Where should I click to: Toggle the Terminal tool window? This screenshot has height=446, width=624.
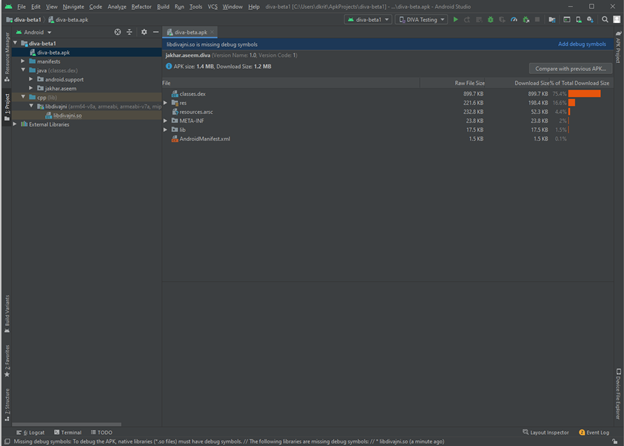click(x=68, y=432)
